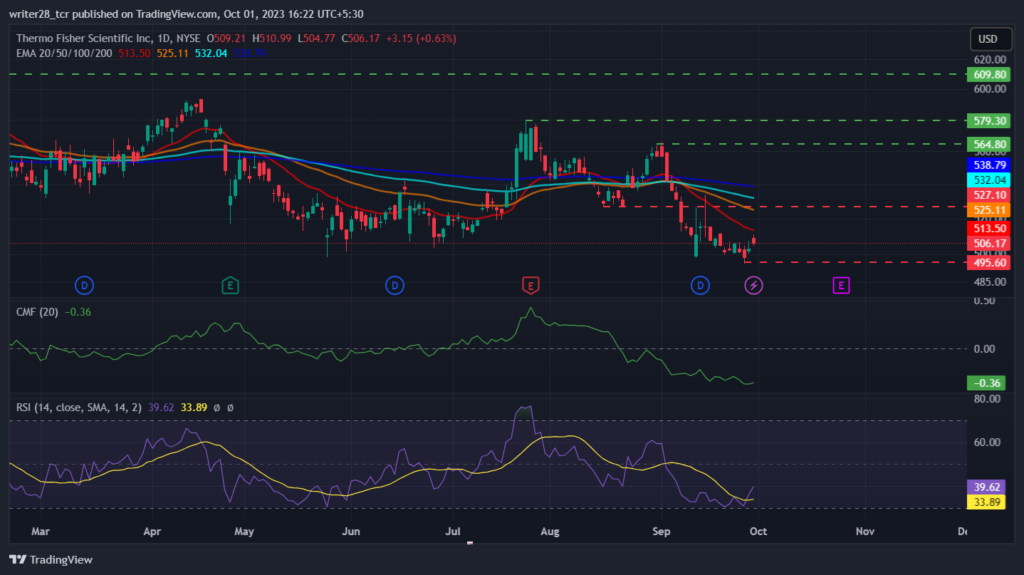Click the May label on the time axis
This screenshot has width=1024, height=575.
tap(244, 532)
